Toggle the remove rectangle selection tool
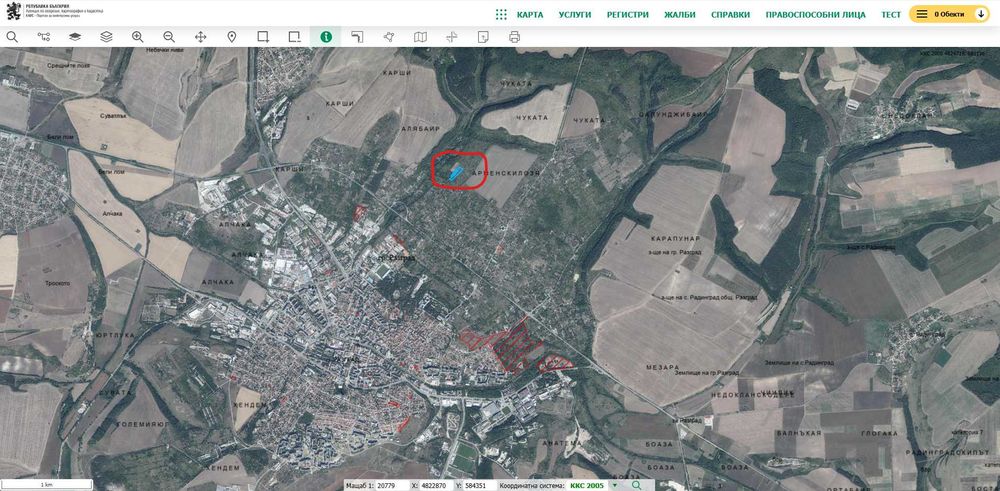 coord(294,37)
